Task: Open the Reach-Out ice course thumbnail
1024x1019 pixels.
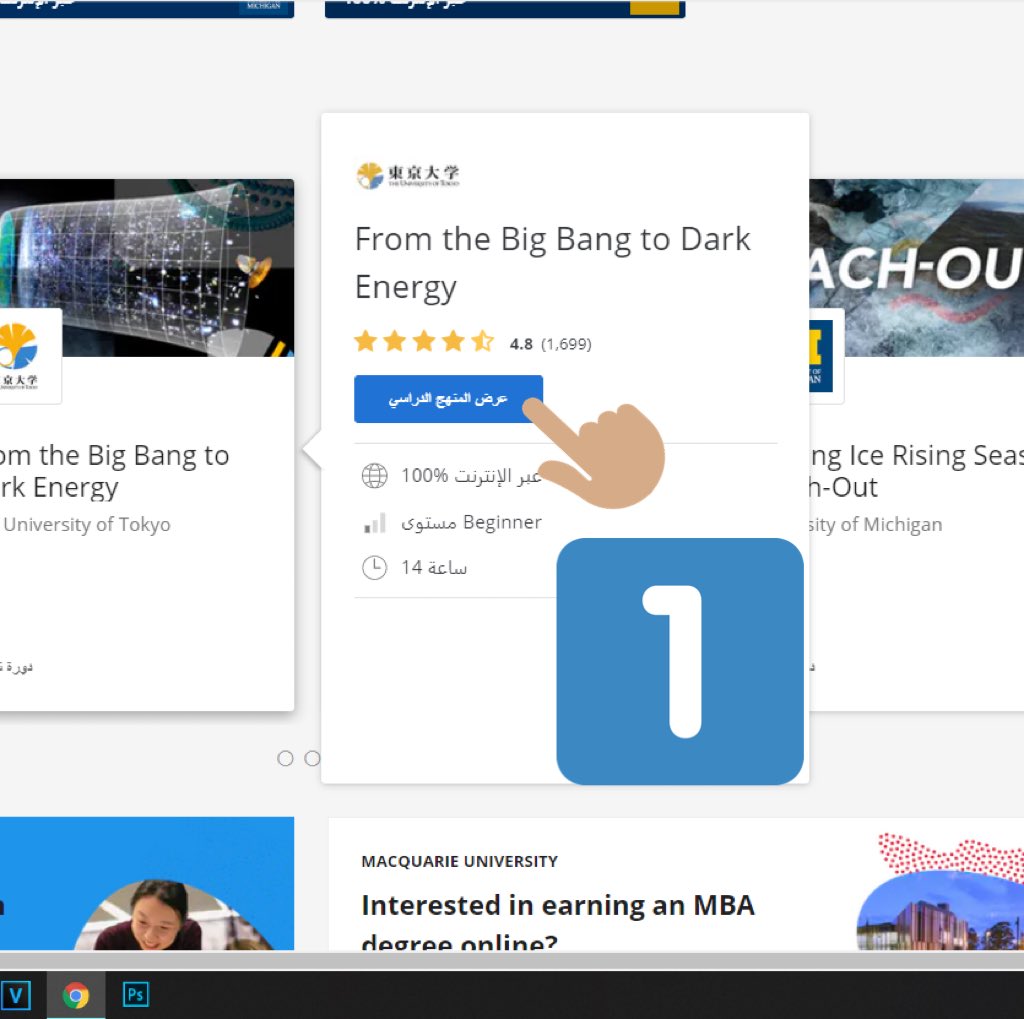Action: 916,268
